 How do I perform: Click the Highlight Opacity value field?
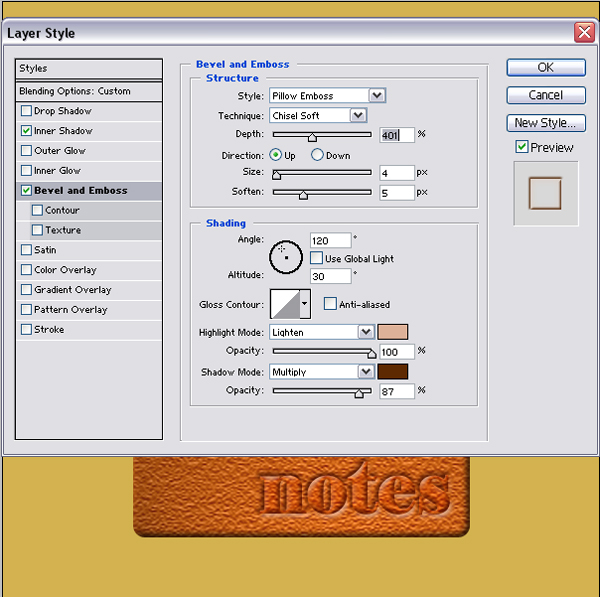[x=397, y=352]
